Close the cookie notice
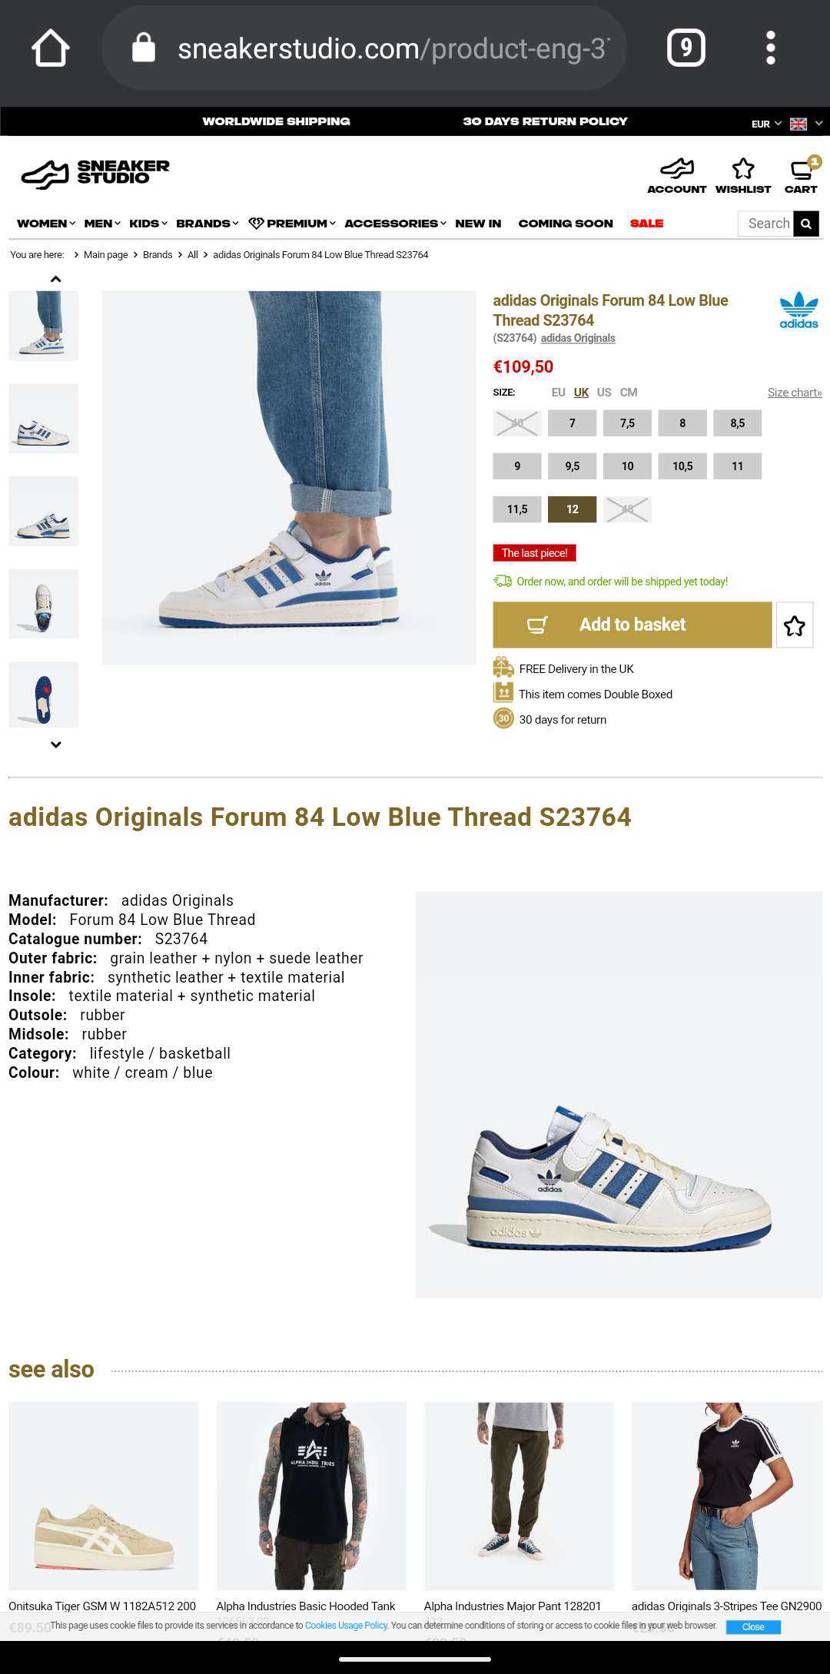830x1674 pixels. (x=753, y=1627)
